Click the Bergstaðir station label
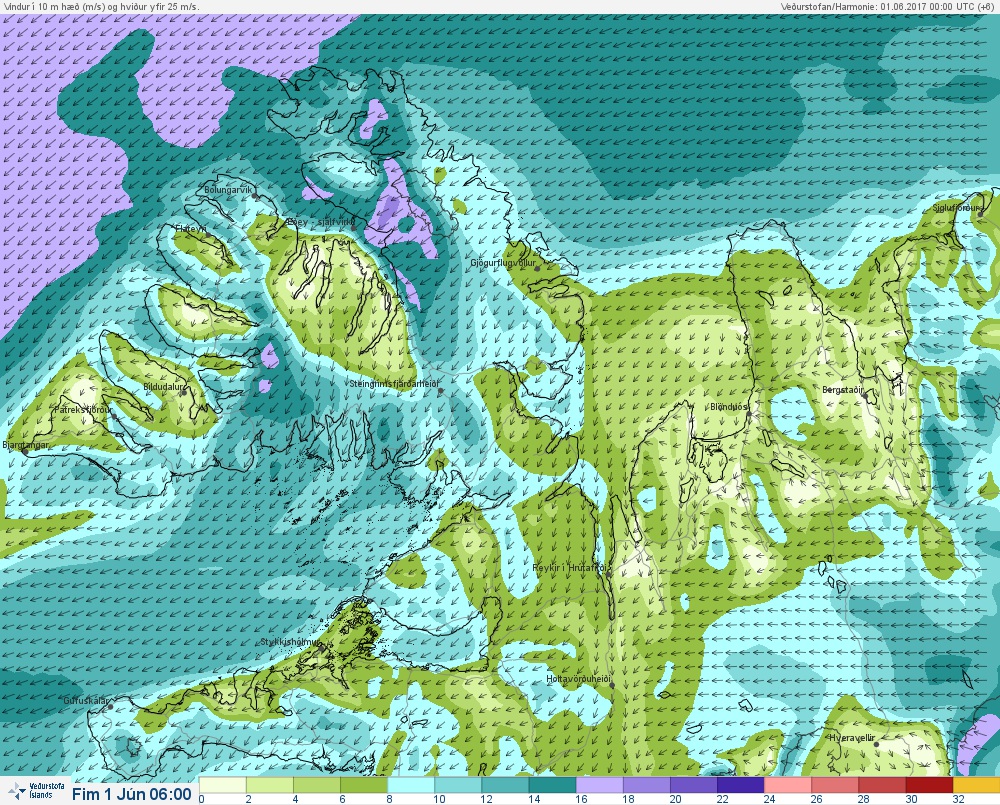The image size is (1000, 805). (843, 390)
